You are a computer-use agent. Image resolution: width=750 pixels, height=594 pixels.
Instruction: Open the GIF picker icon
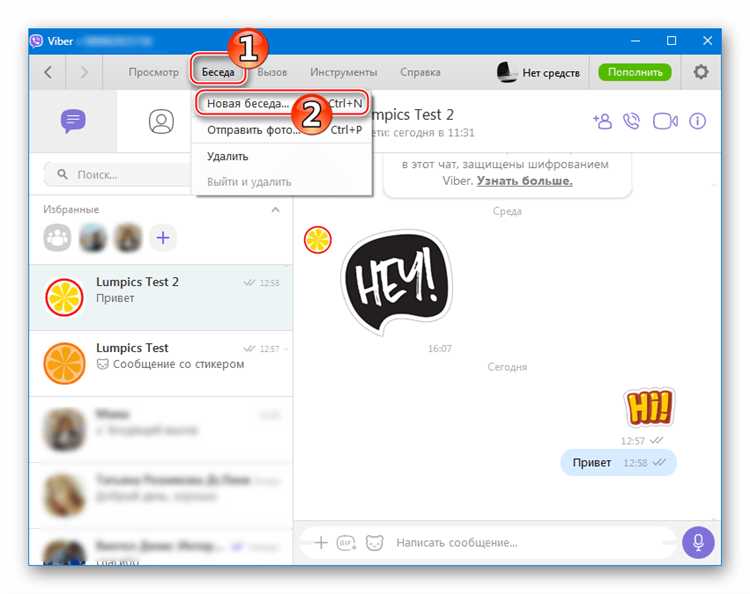point(346,543)
